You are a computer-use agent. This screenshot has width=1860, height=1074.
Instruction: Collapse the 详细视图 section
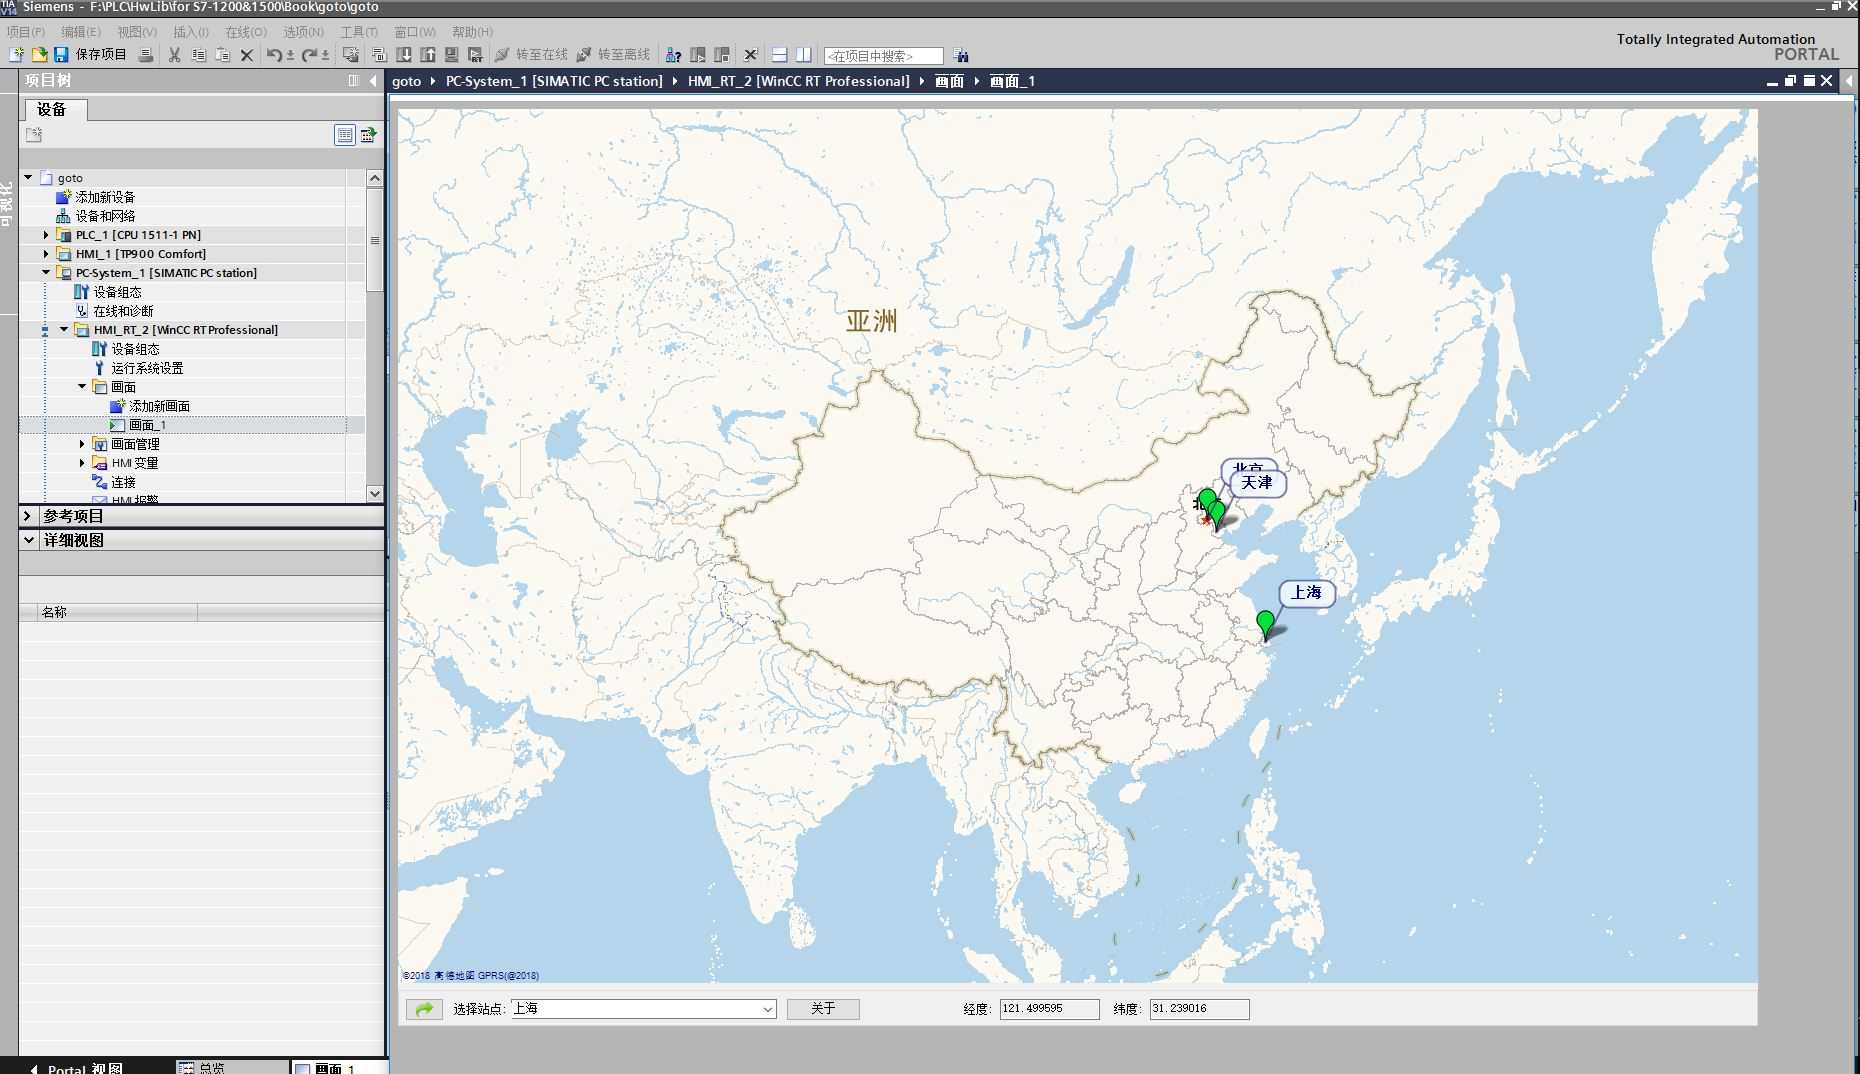[x=28, y=540]
